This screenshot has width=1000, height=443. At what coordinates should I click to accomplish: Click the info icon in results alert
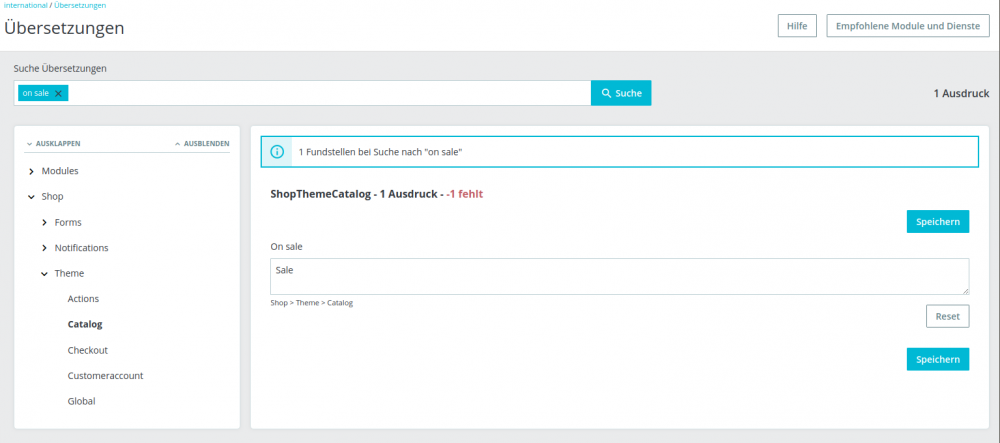pos(277,152)
